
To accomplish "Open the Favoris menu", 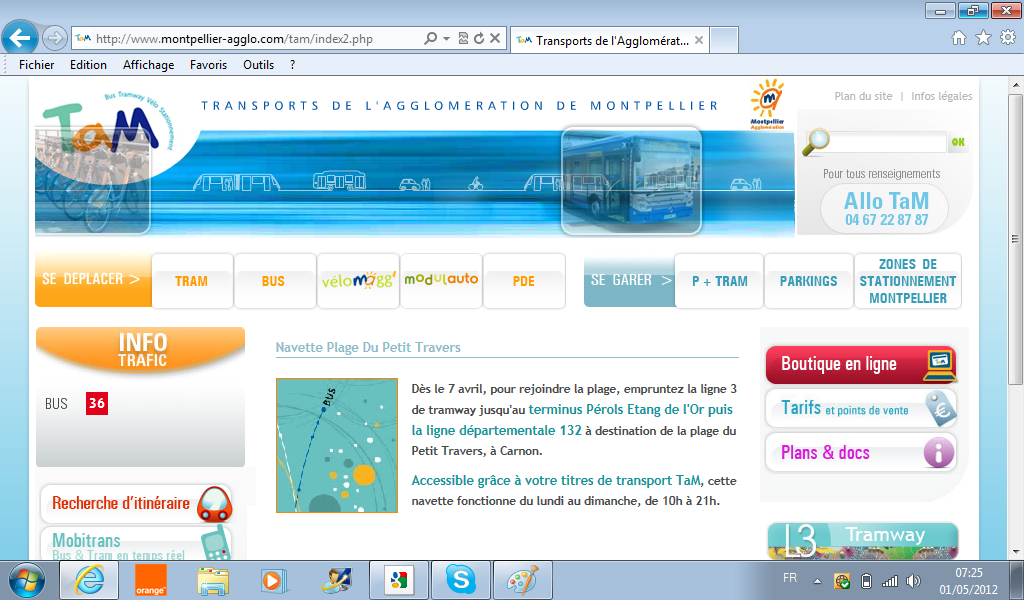I will coord(208,64).
